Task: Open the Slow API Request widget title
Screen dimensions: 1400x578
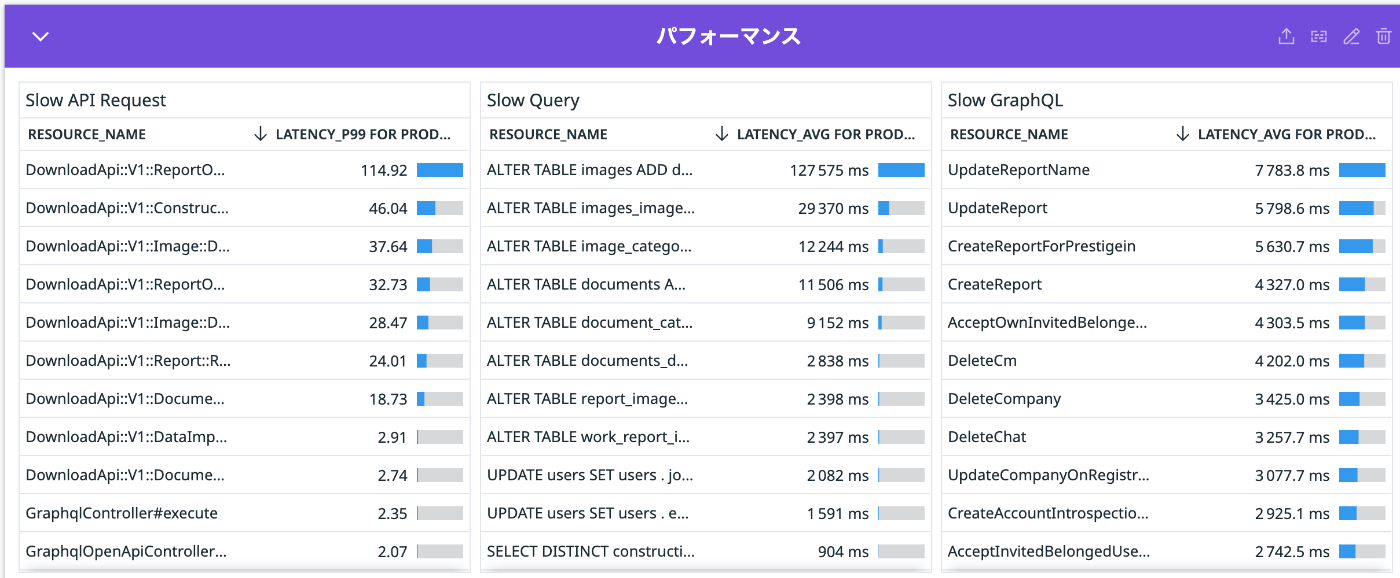Action: [96, 100]
